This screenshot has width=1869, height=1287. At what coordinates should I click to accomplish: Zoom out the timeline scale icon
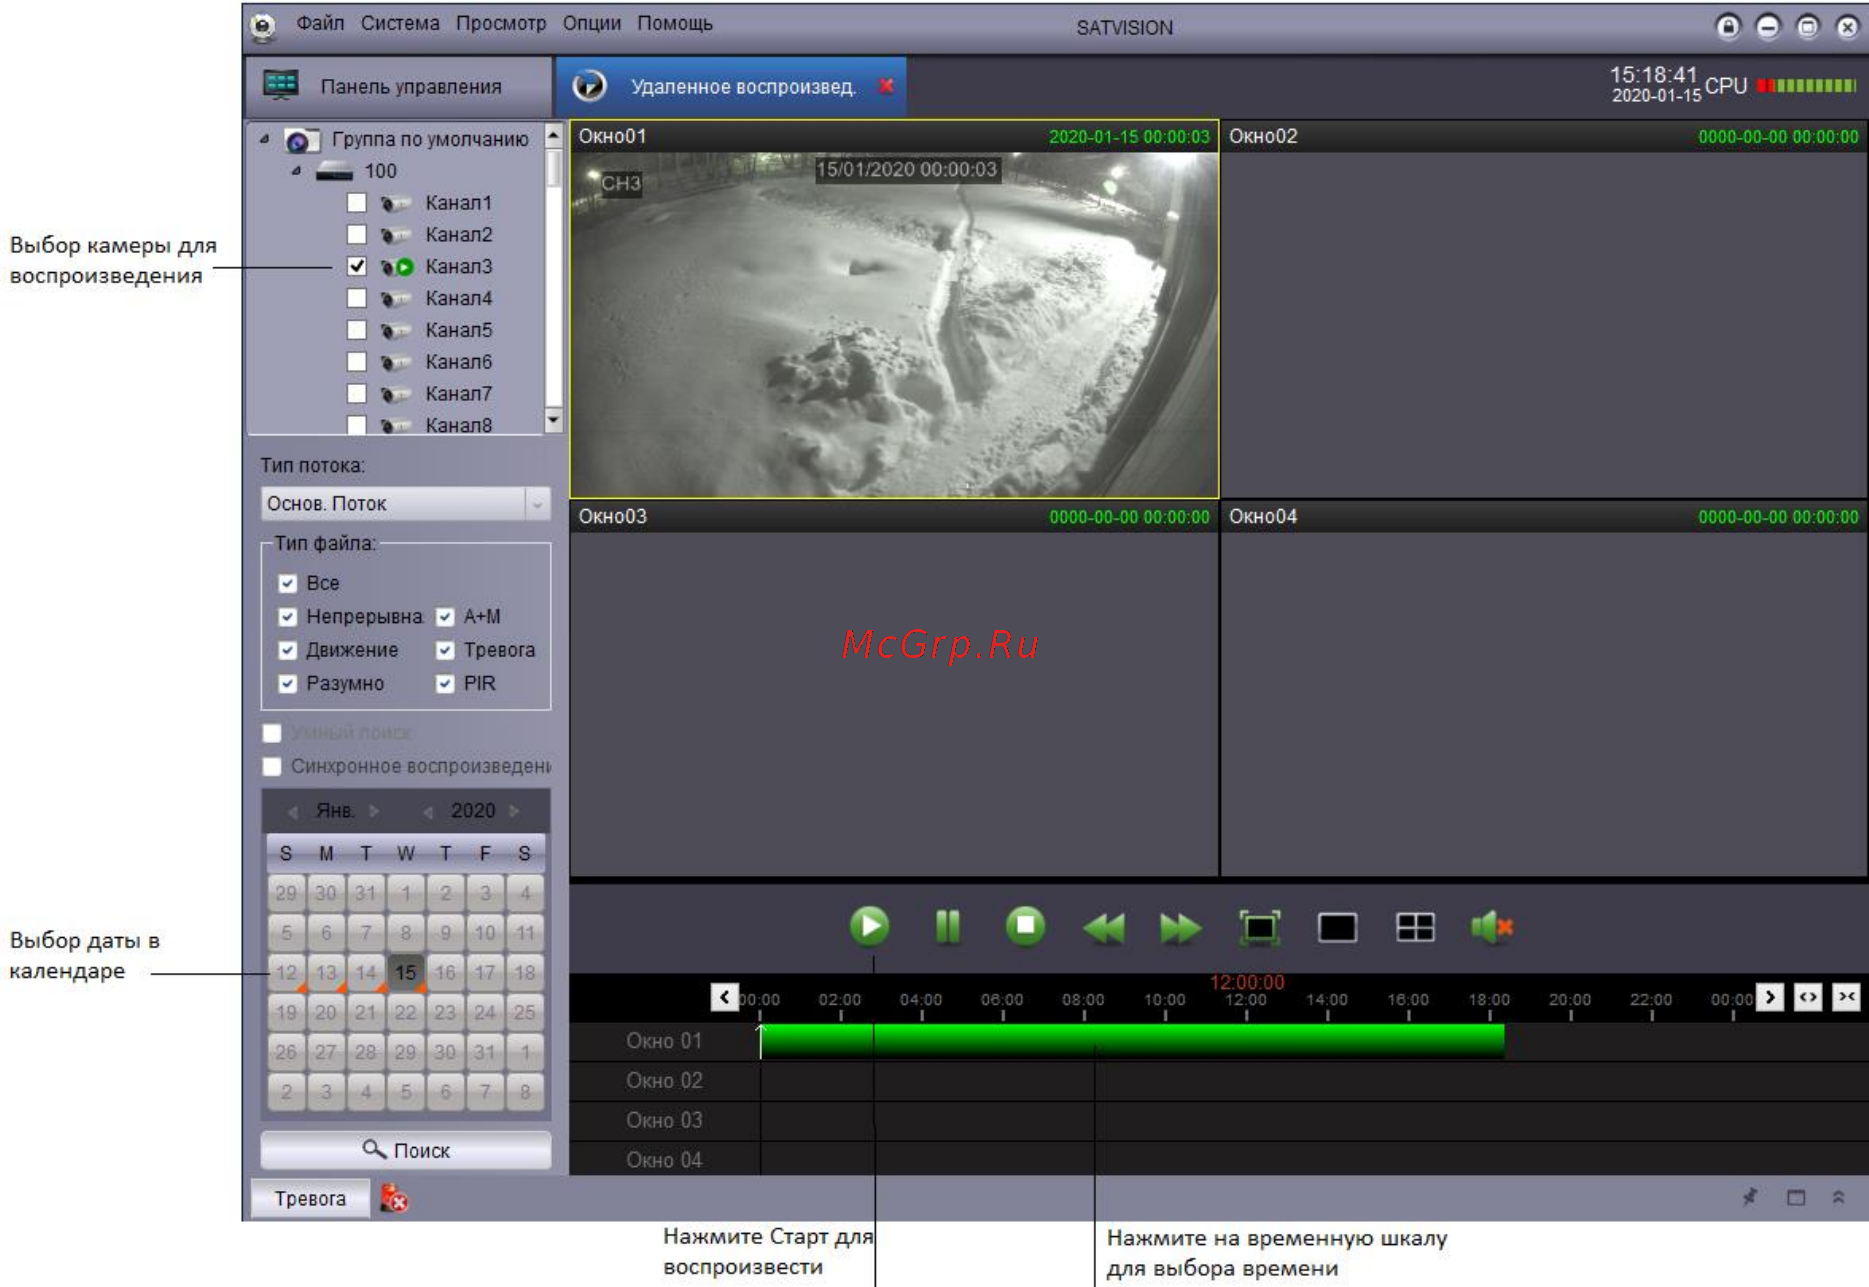point(1808,997)
